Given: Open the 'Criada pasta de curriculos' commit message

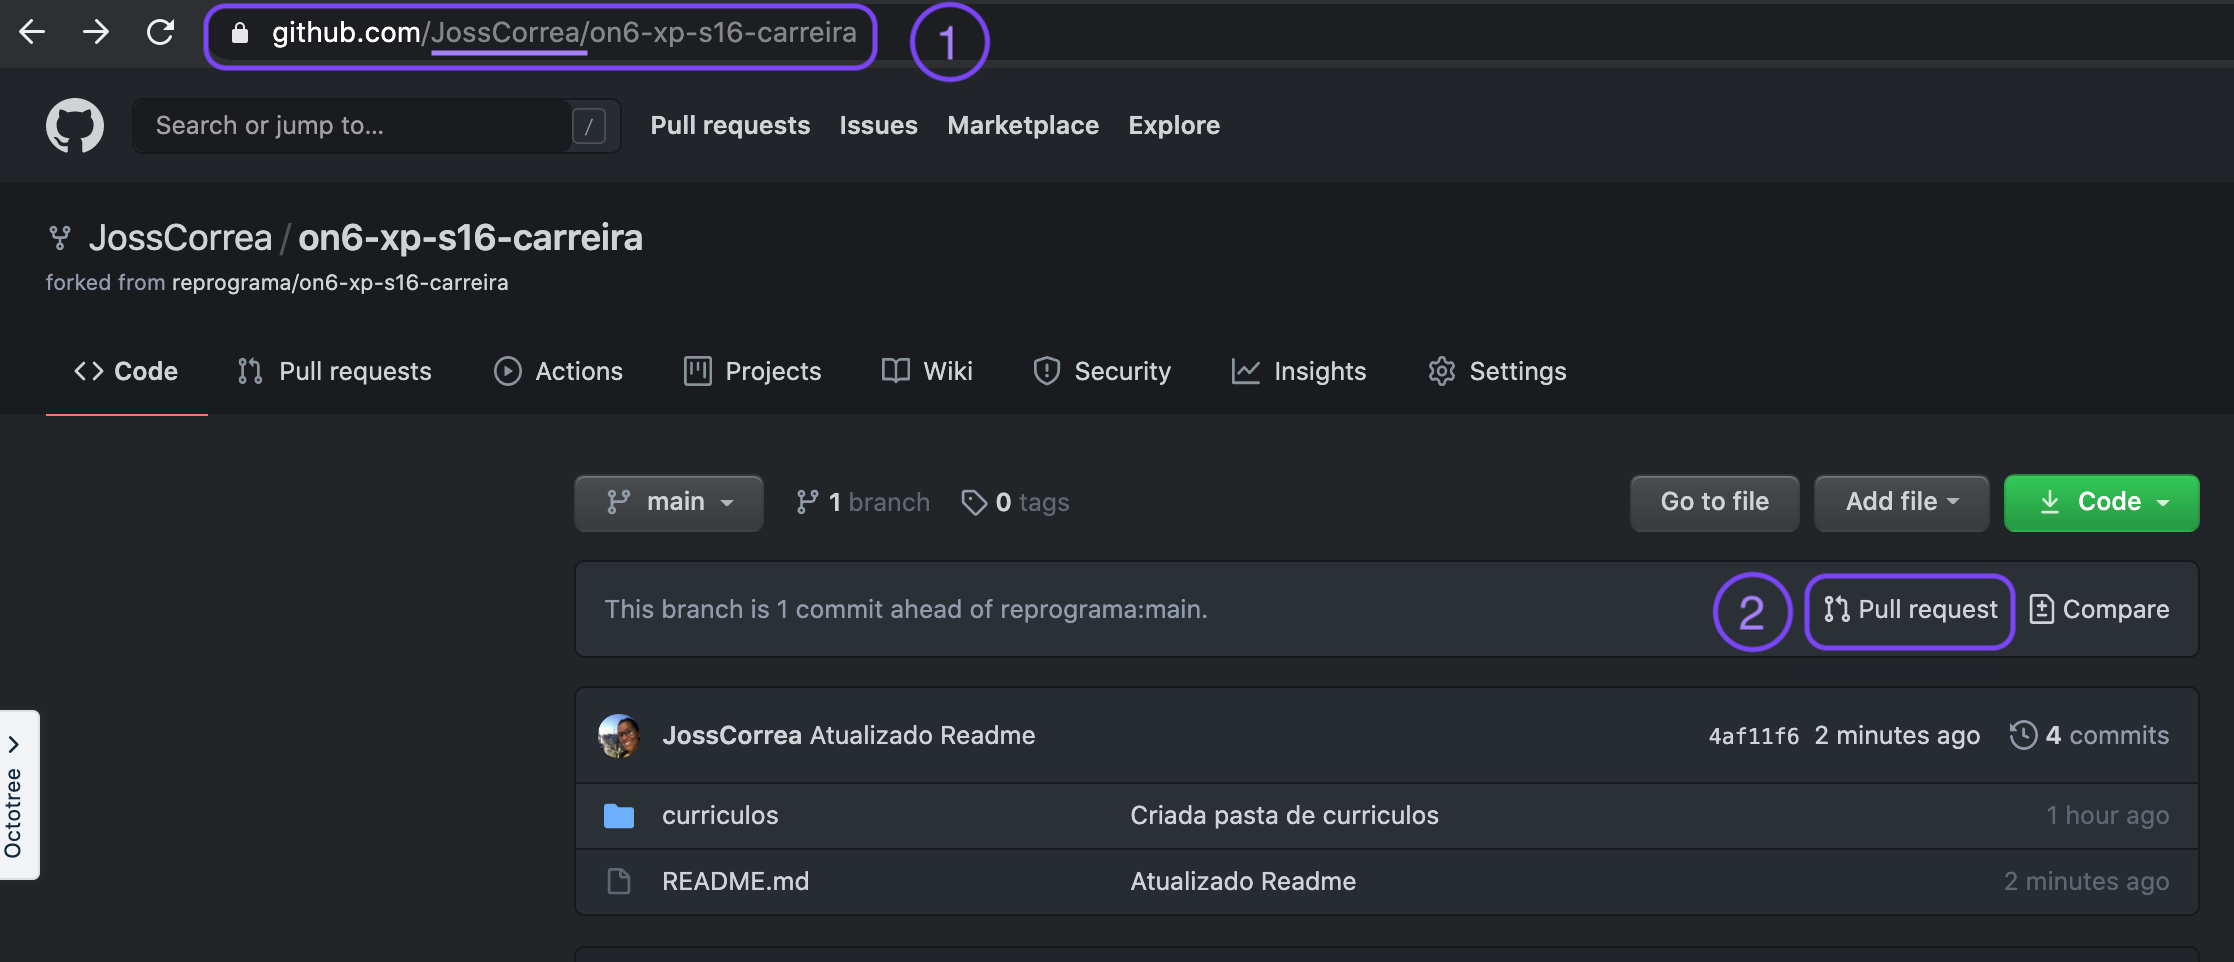Looking at the screenshot, I should click(1284, 816).
